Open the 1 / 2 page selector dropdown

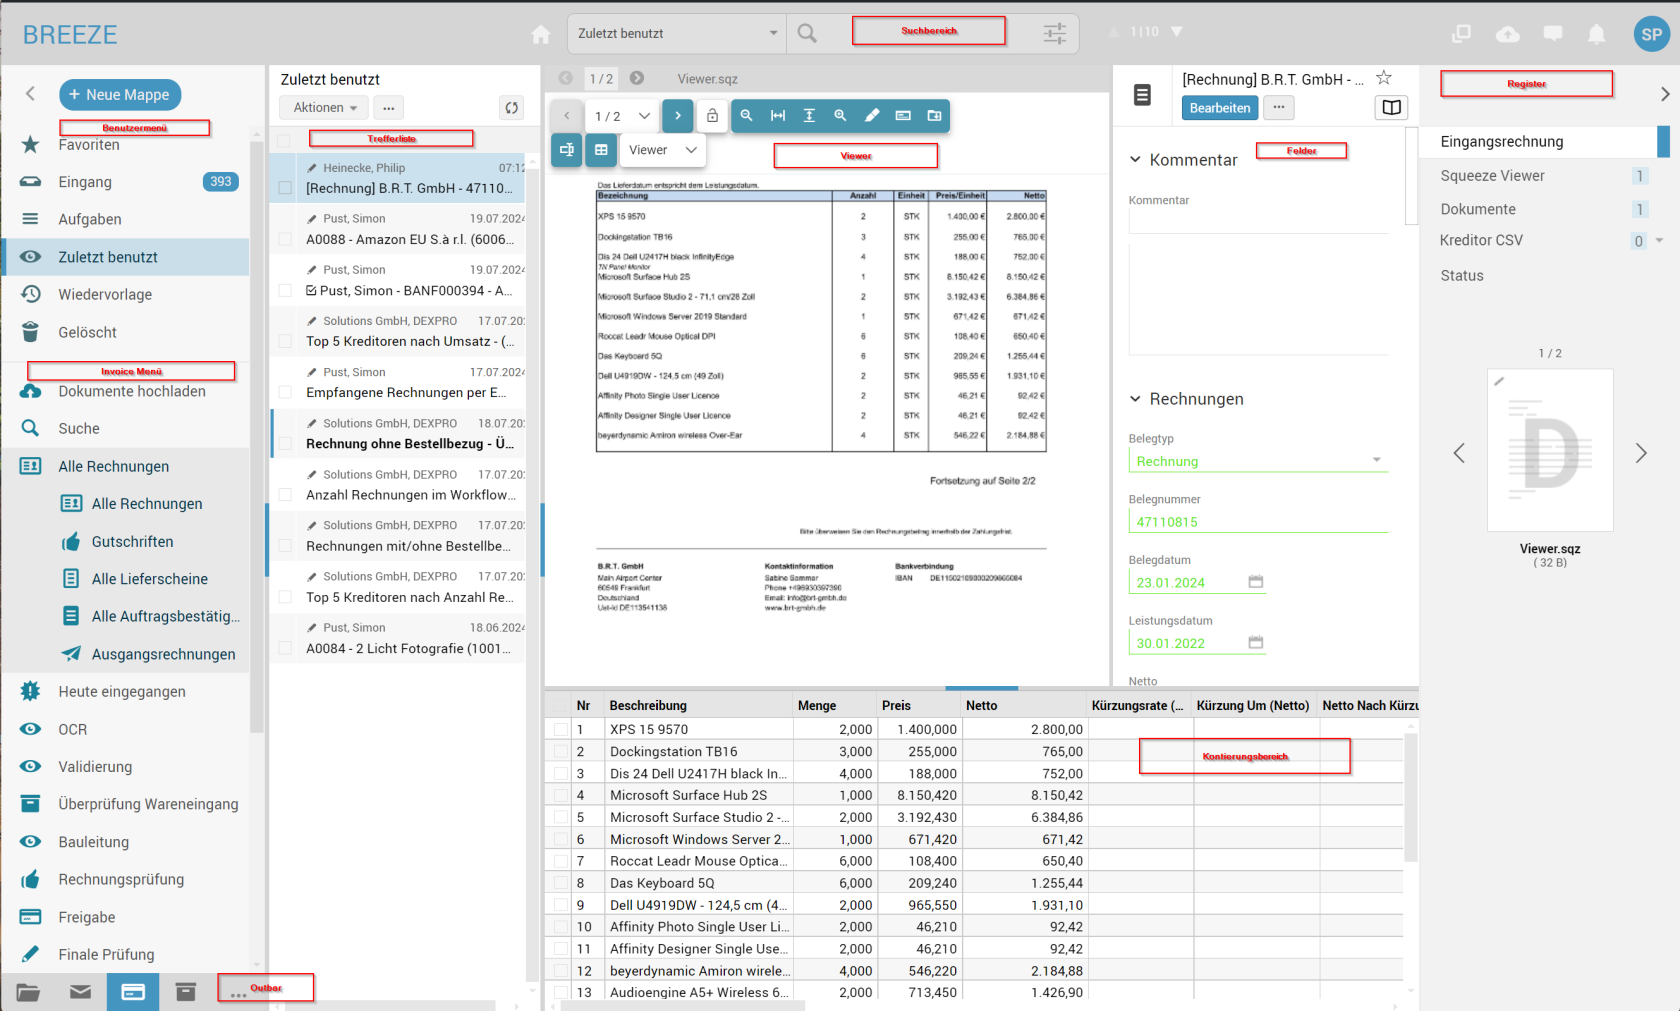(x=622, y=116)
